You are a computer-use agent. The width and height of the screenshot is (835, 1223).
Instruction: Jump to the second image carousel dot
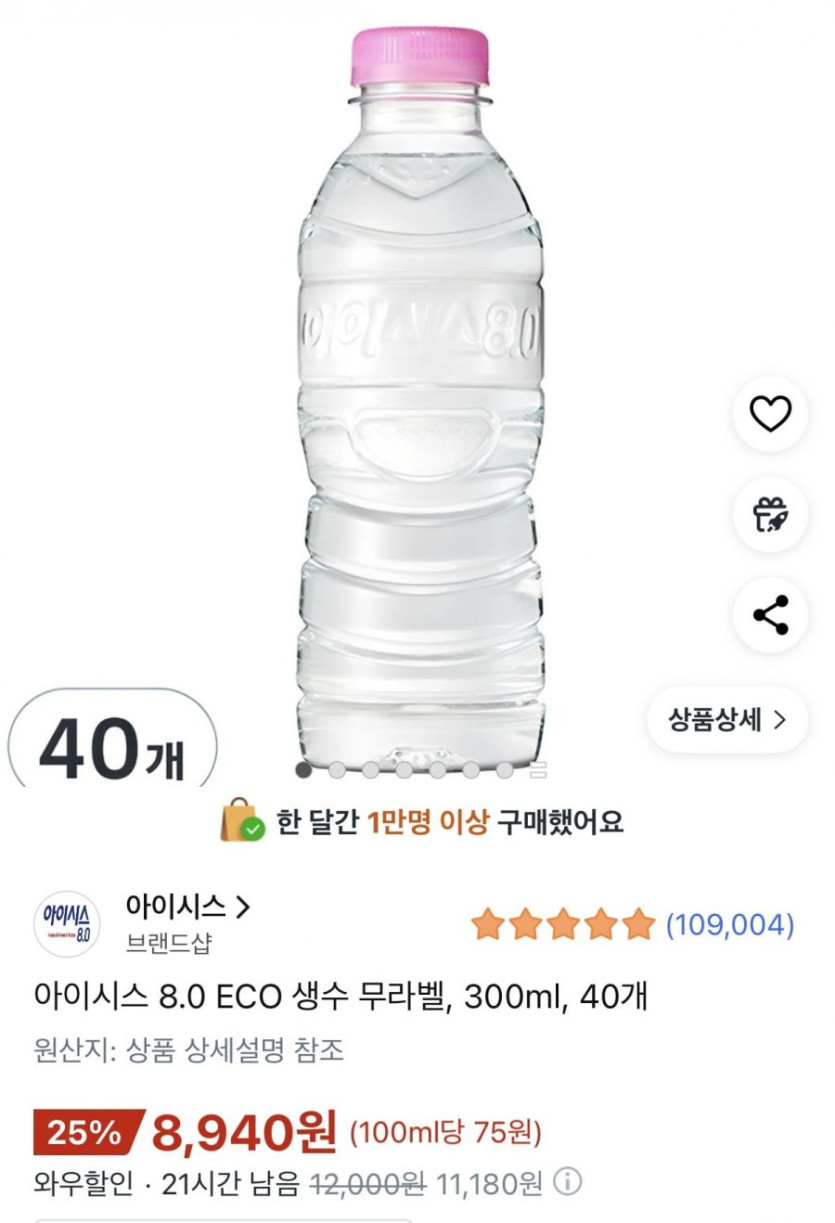337,769
